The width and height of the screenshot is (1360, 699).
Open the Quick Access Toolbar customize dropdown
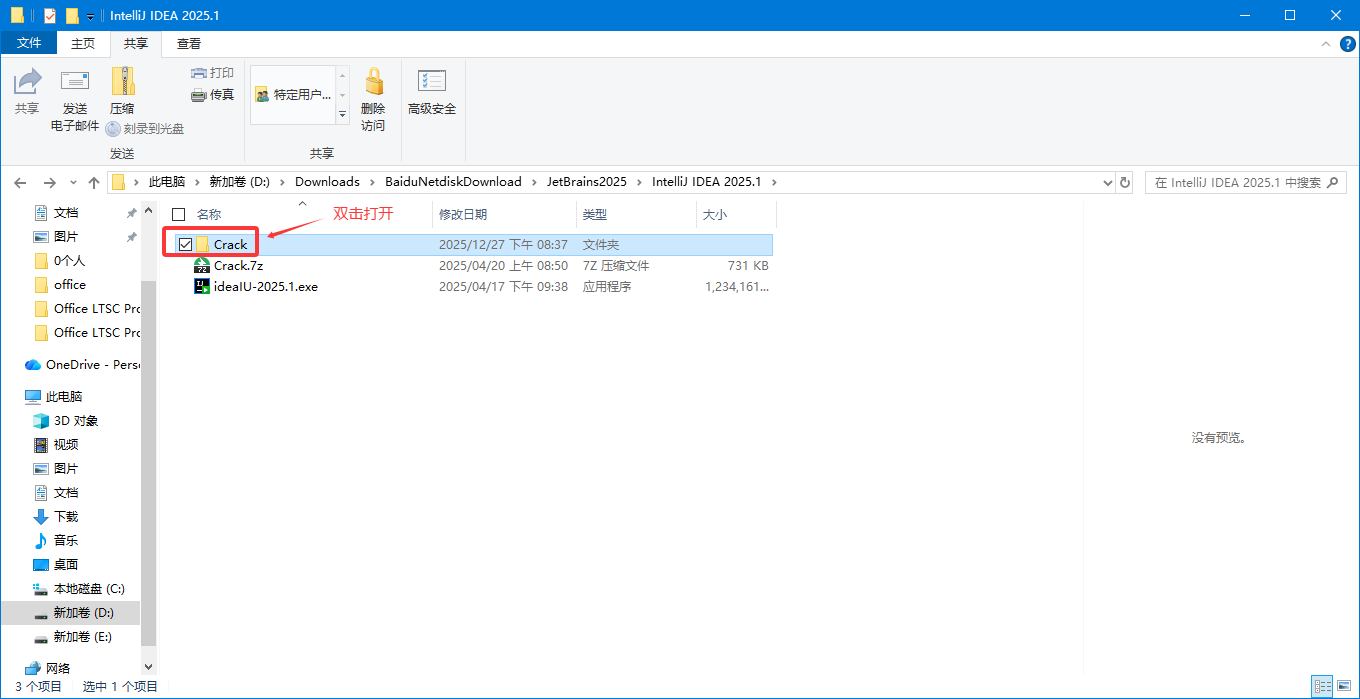[91, 16]
